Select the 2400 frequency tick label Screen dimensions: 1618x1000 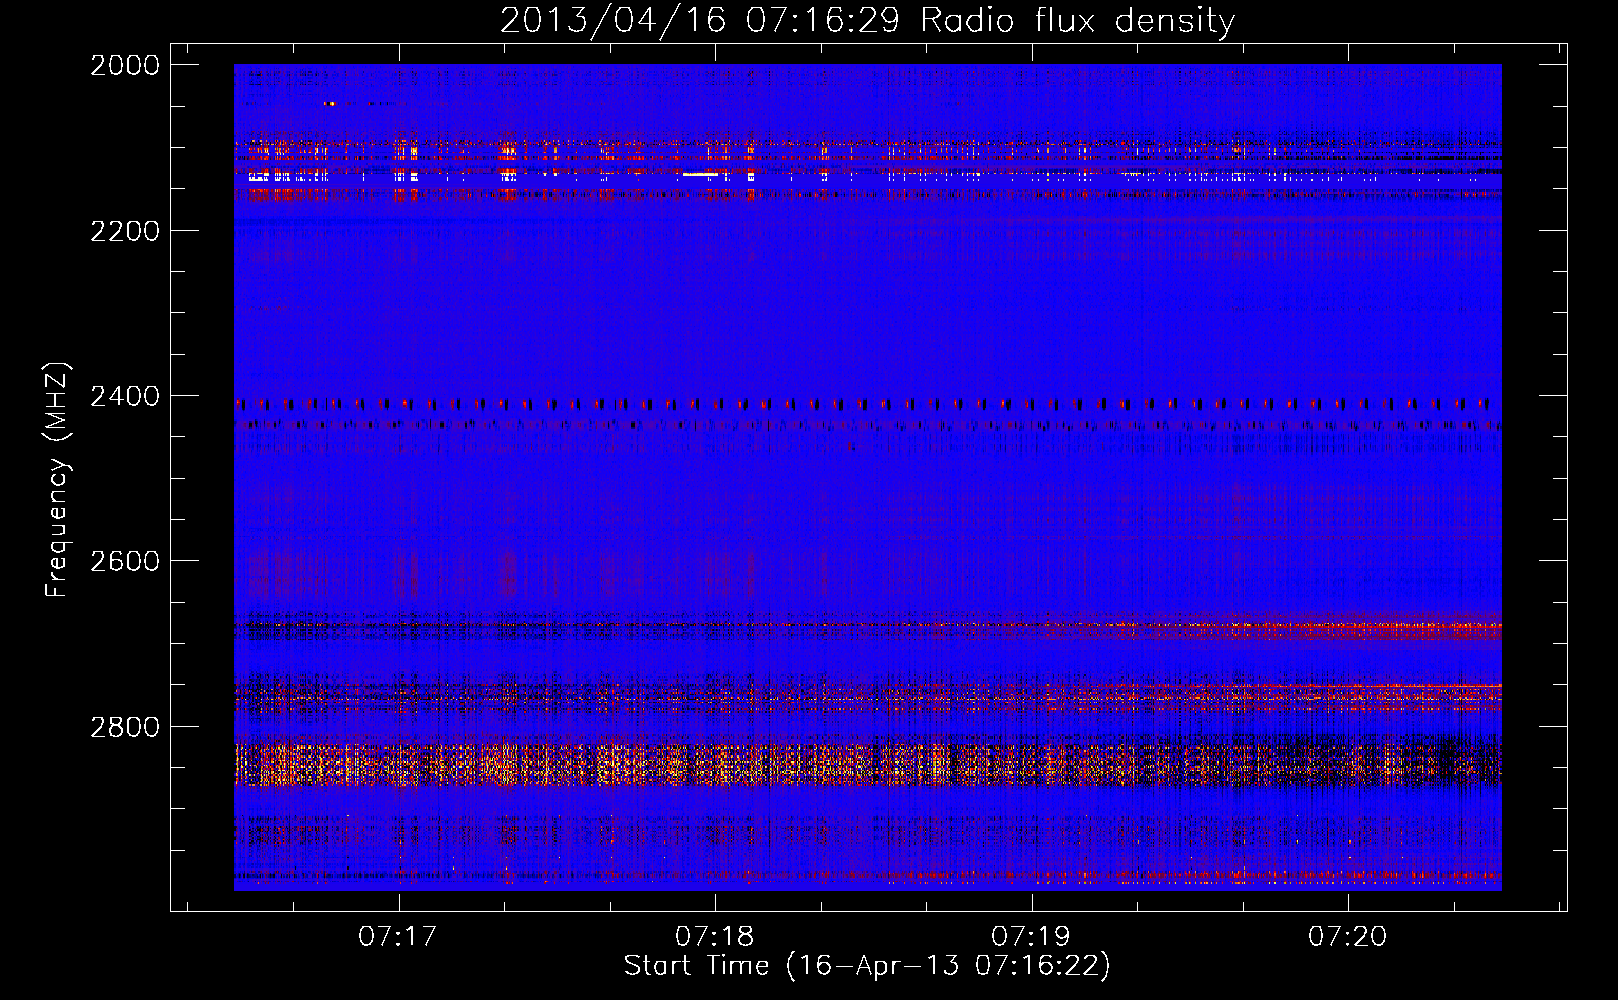pos(124,397)
